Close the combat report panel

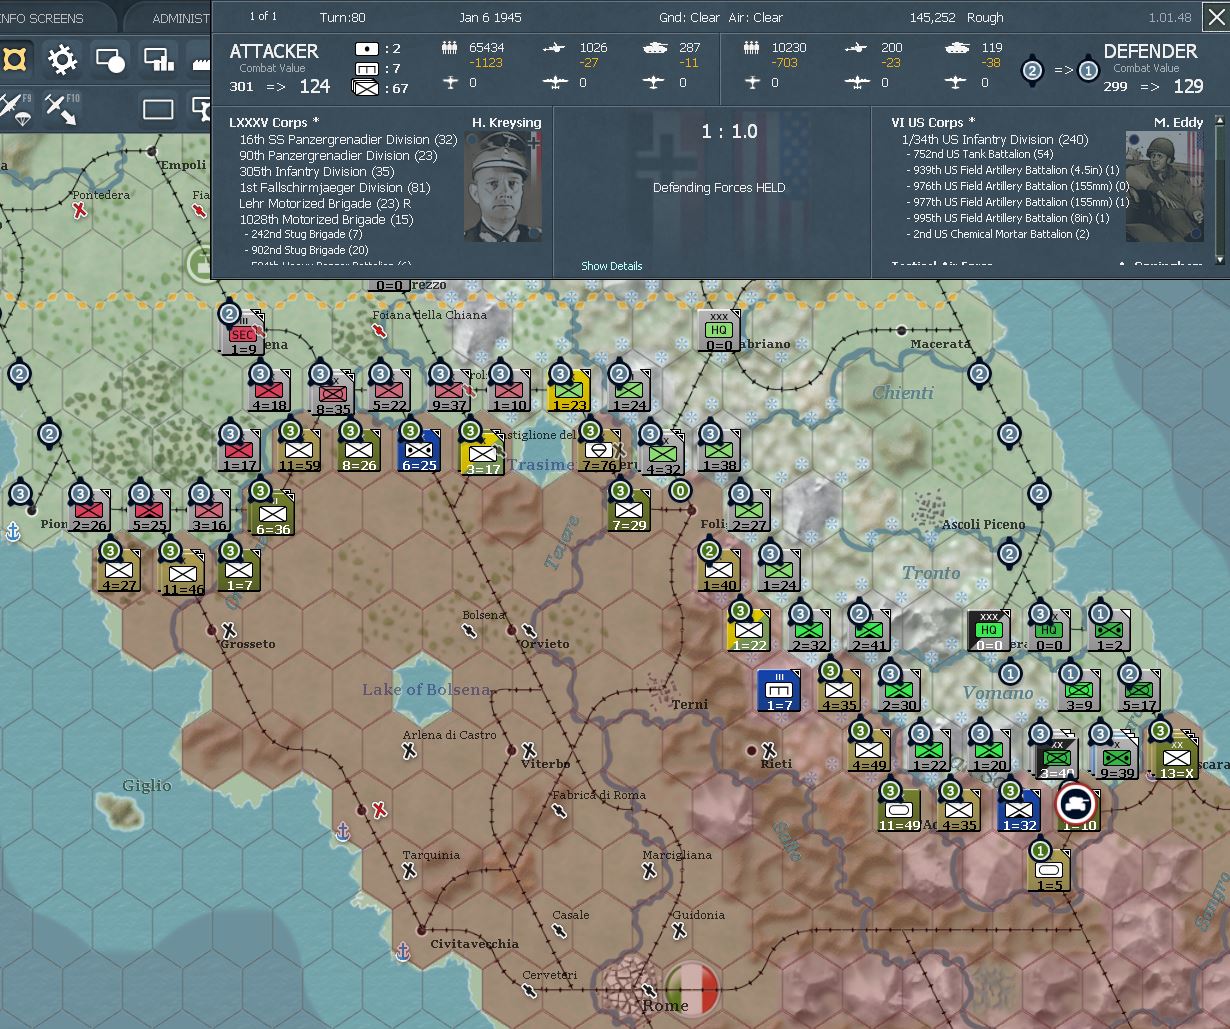click(x=1215, y=17)
